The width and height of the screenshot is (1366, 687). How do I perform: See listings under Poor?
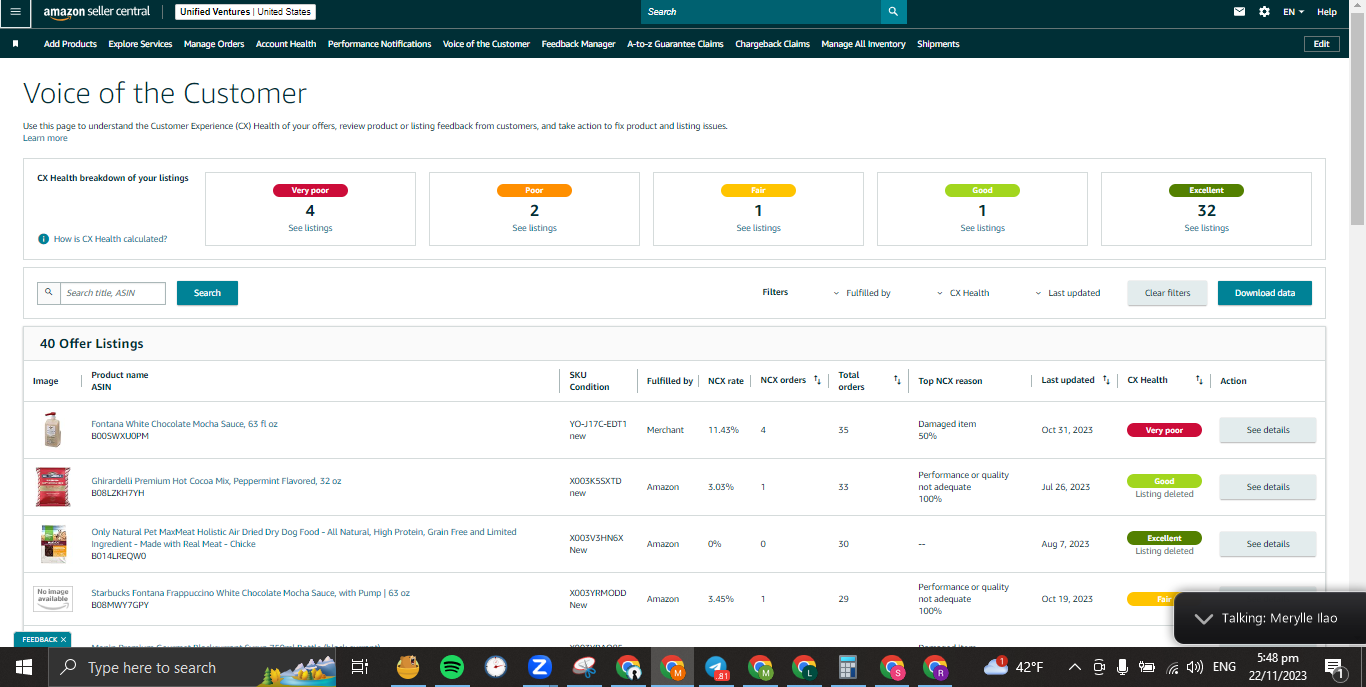pyautogui.click(x=534, y=228)
